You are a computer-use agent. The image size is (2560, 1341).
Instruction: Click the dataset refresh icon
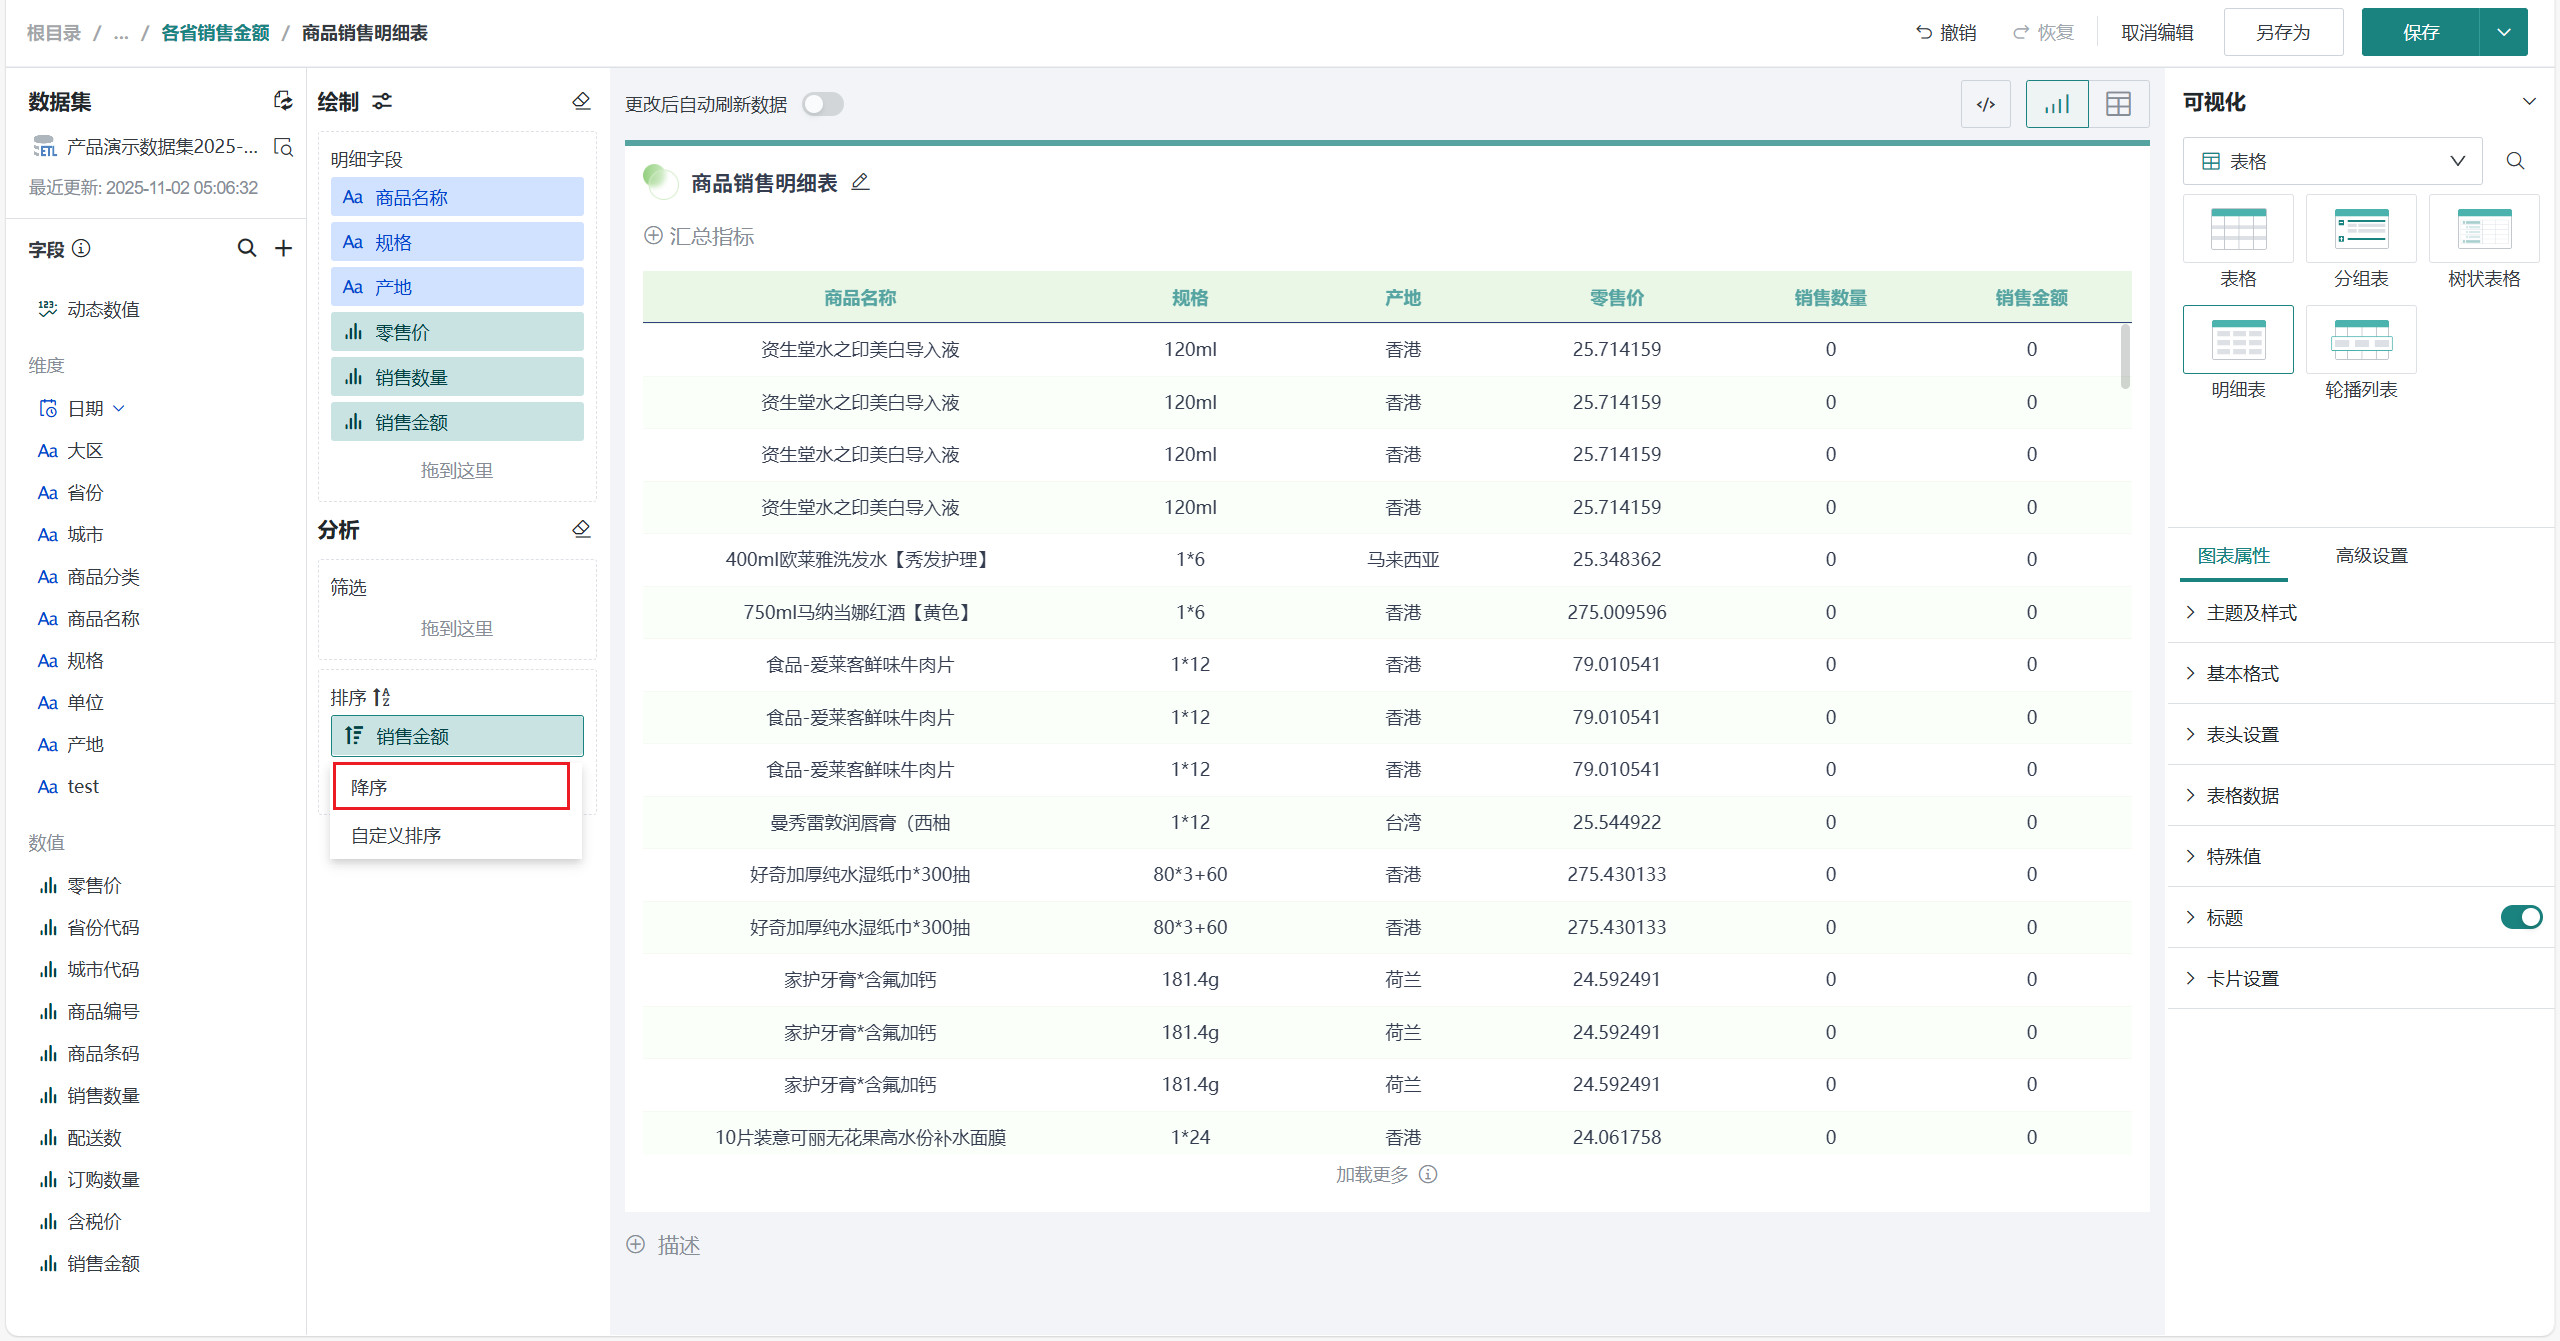coord(283,101)
